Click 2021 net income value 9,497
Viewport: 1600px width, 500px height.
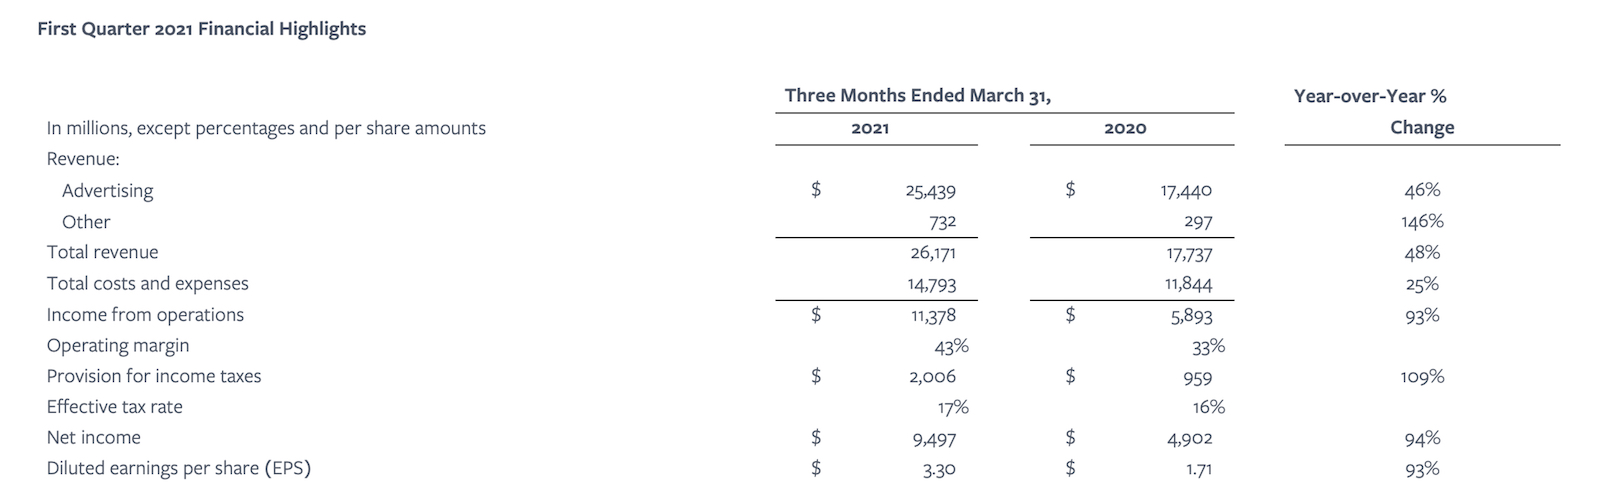(x=935, y=438)
